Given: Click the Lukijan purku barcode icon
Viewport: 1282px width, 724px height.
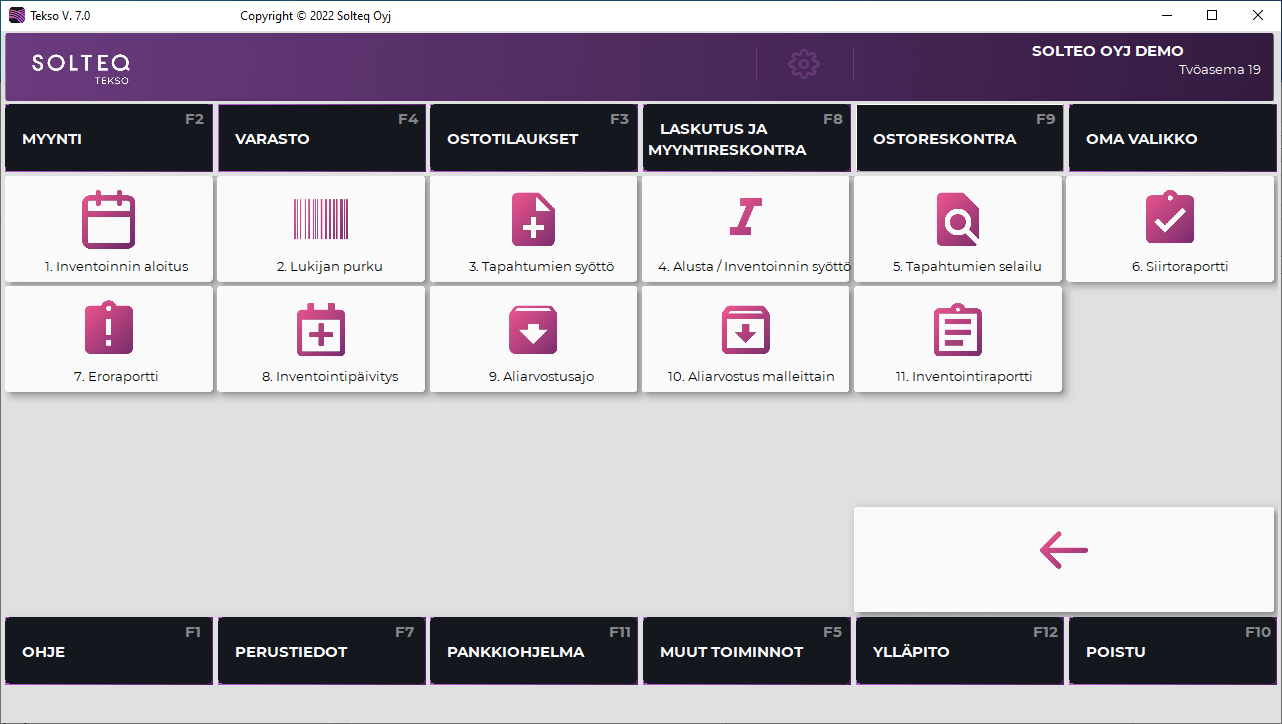Looking at the screenshot, I should tap(321, 219).
